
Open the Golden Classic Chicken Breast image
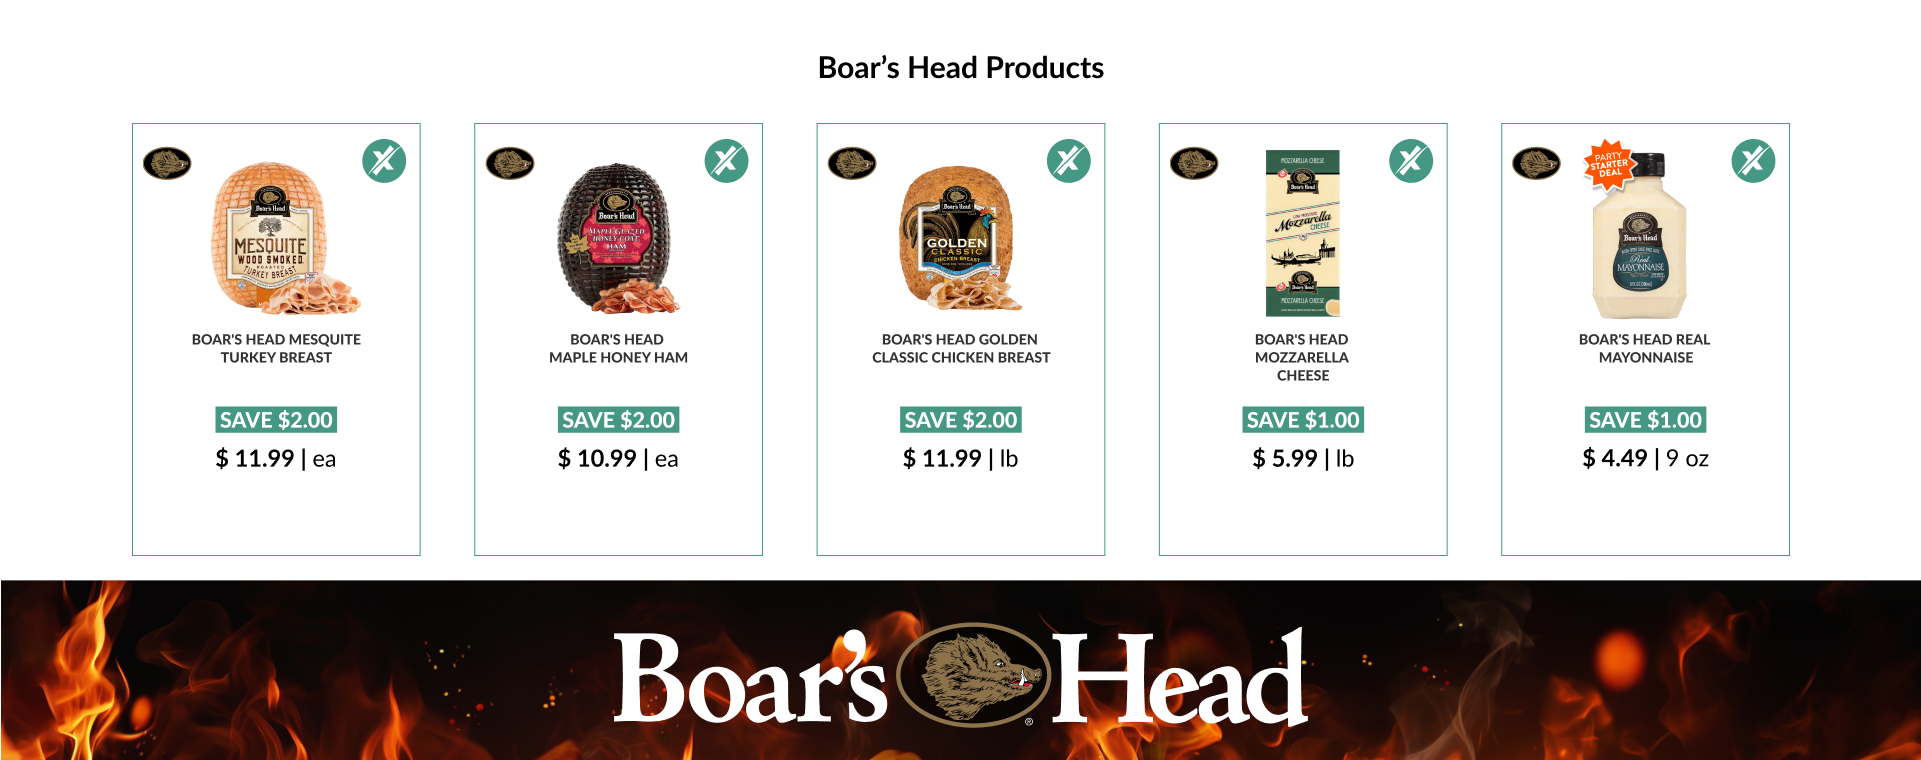[x=960, y=238]
